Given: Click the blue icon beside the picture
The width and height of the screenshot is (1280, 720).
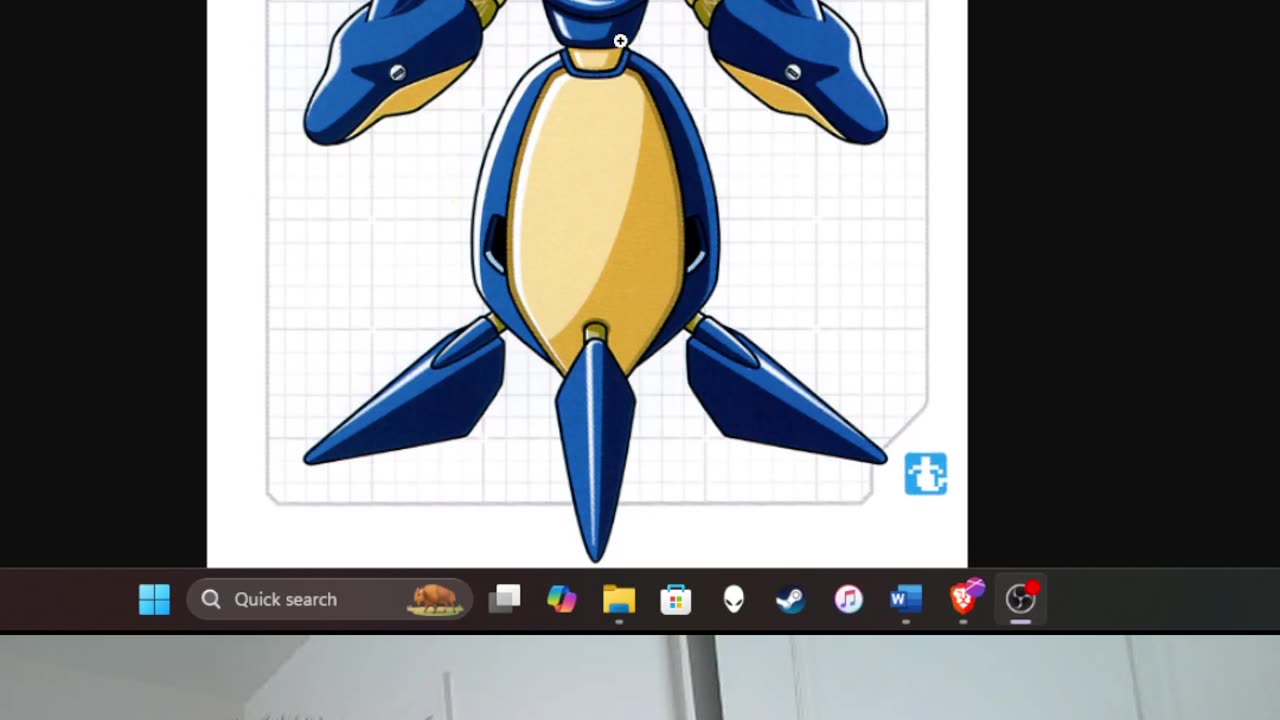Looking at the screenshot, I should (x=925, y=474).
